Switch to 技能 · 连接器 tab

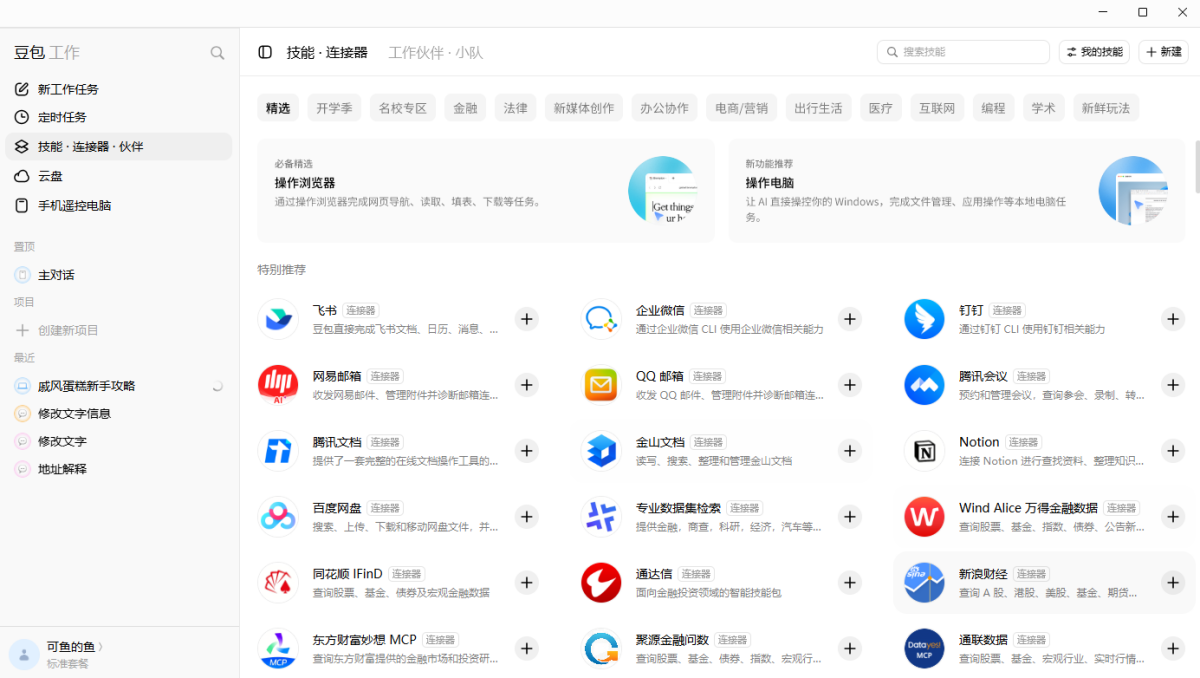[x=327, y=52]
